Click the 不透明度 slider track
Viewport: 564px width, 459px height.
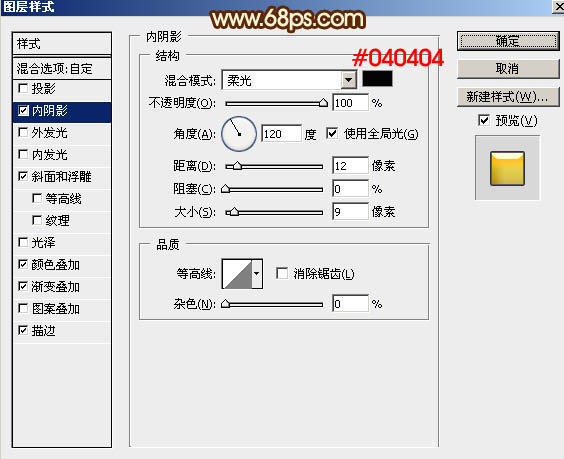coord(274,104)
